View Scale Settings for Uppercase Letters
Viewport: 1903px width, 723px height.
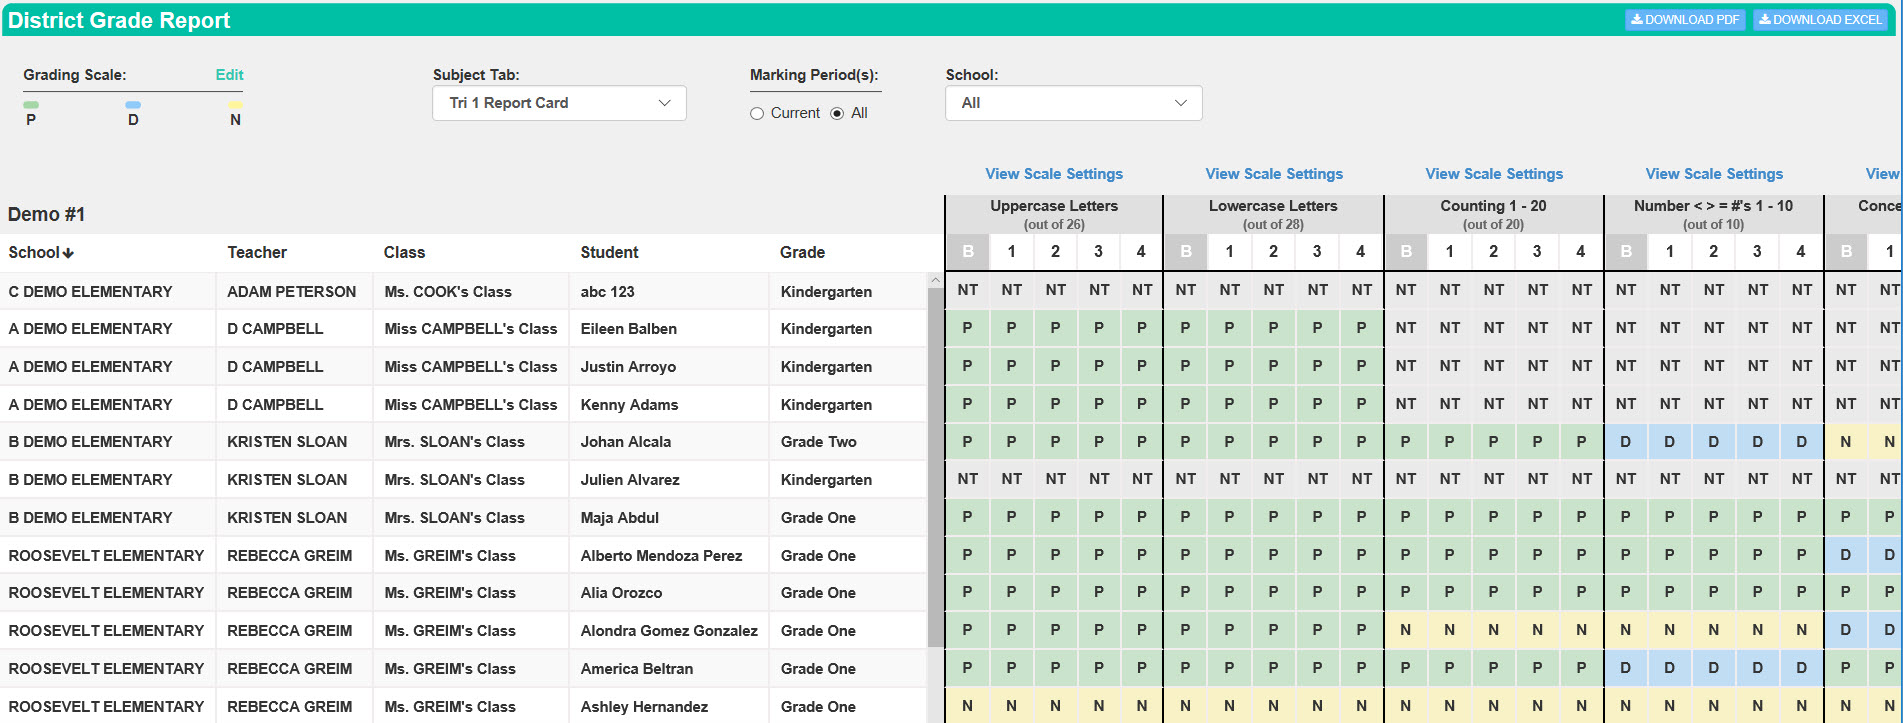pos(1054,174)
